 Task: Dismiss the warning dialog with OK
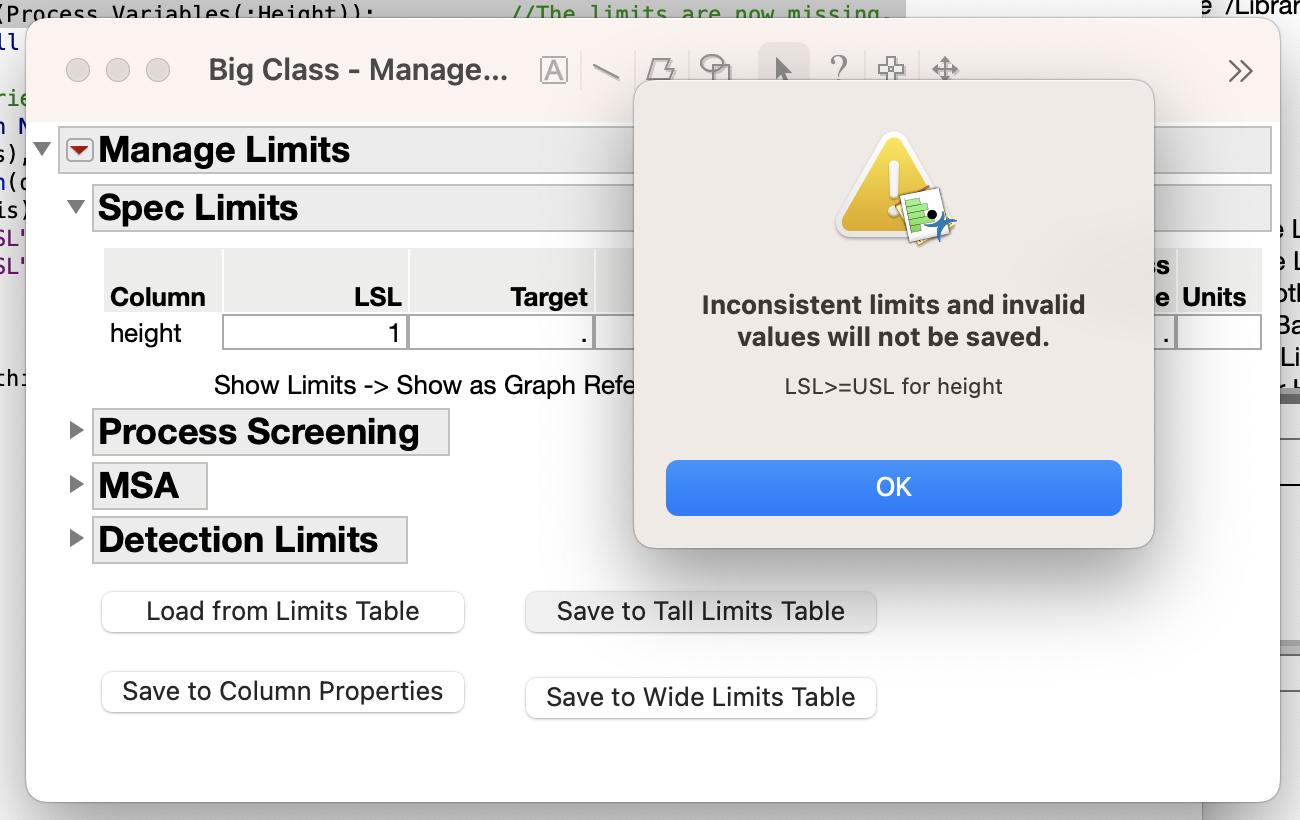(x=893, y=487)
